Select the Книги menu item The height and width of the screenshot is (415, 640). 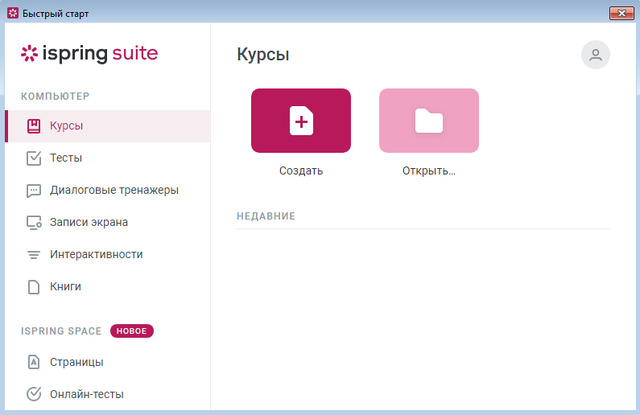coord(65,286)
